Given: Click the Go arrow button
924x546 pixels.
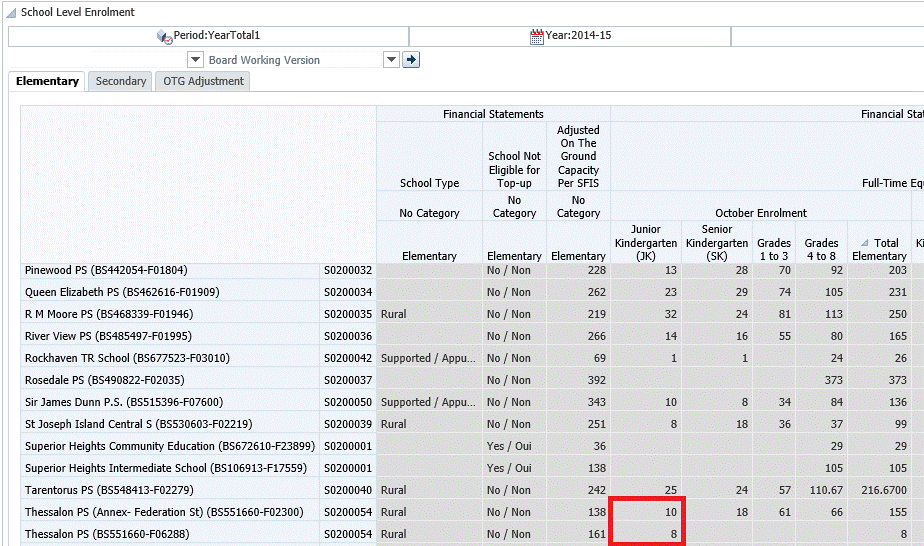Looking at the screenshot, I should pyautogui.click(x=411, y=60).
